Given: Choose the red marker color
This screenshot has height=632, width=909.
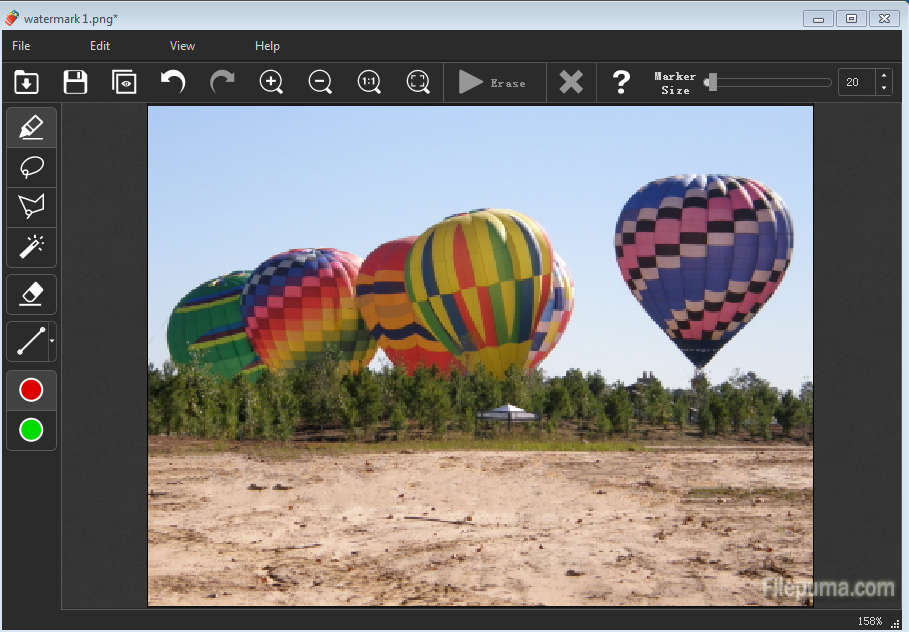Looking at the screenshot, I should (x=31, y=390).
